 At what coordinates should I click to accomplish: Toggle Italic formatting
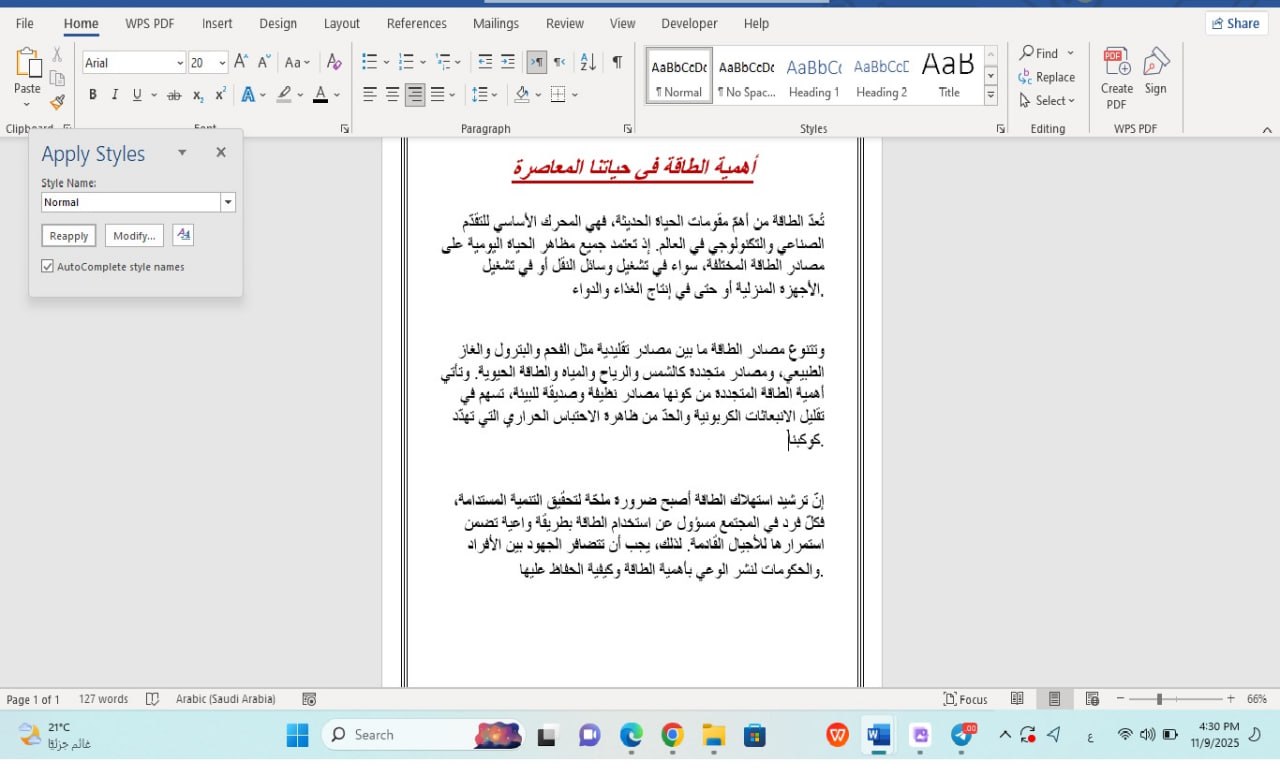(x=115, y=95)
